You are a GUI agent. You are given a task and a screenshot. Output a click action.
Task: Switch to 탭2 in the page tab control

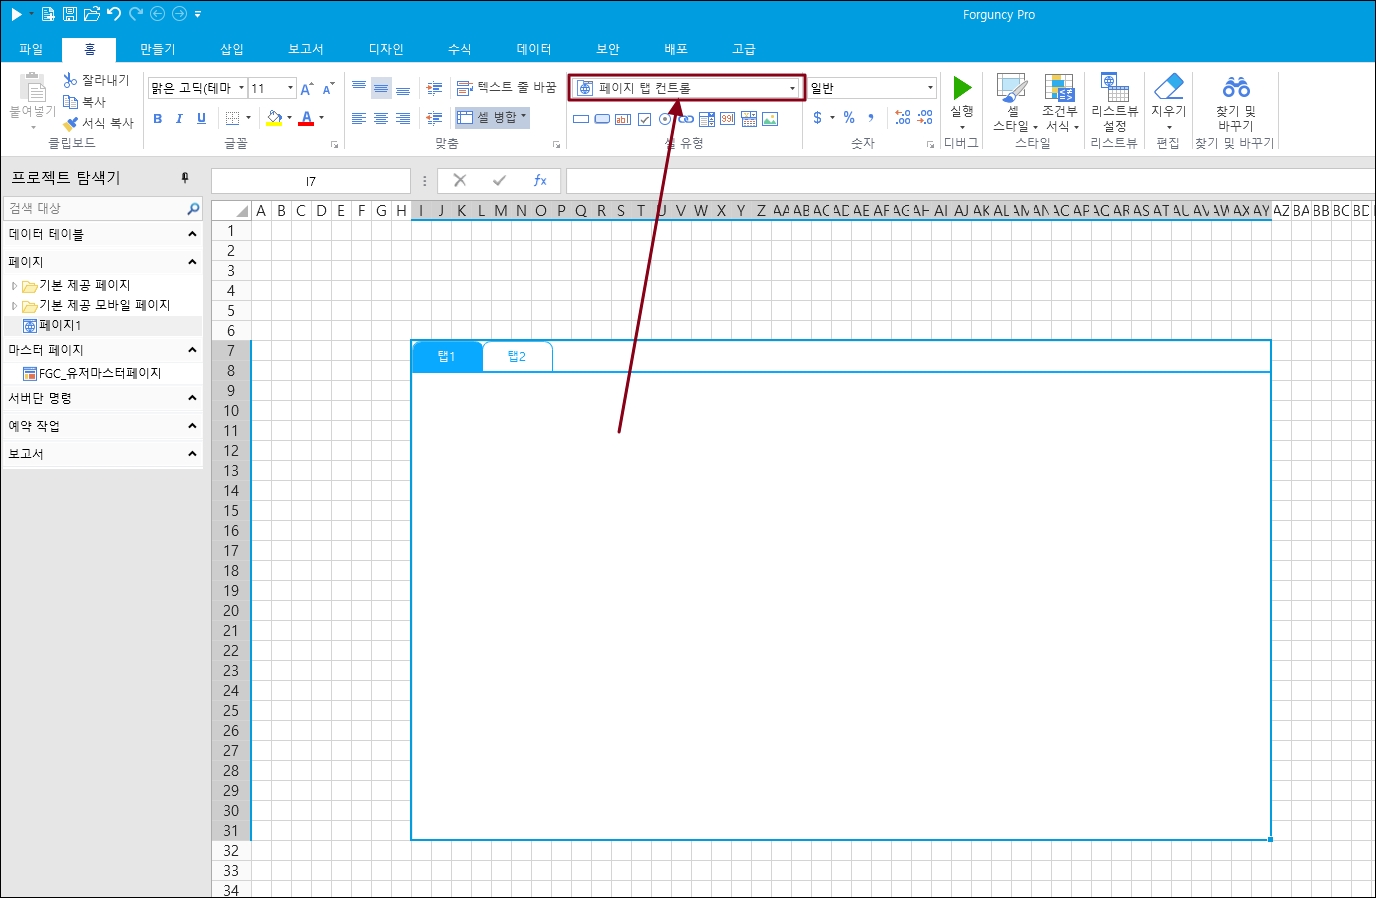pos(516,357)
